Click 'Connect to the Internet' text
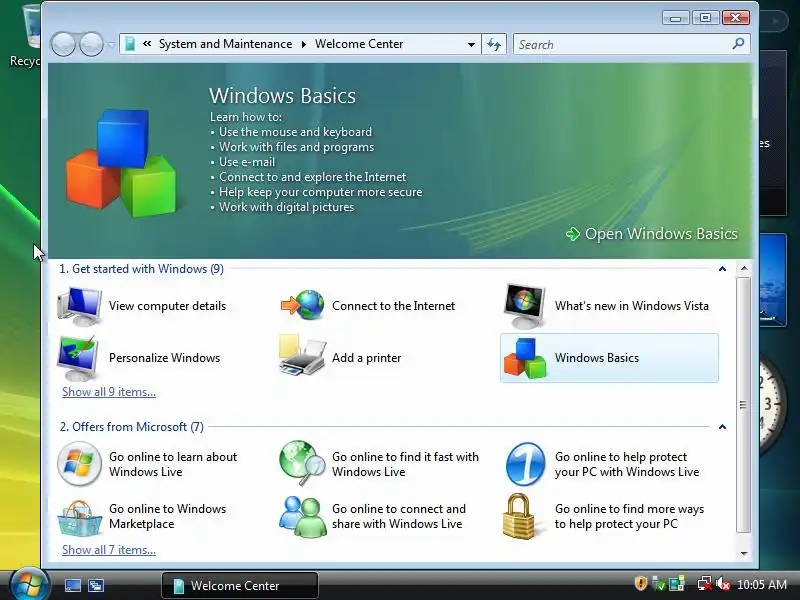Image resolution: width=800 pixels, height=600 pixels. (393, 306)
